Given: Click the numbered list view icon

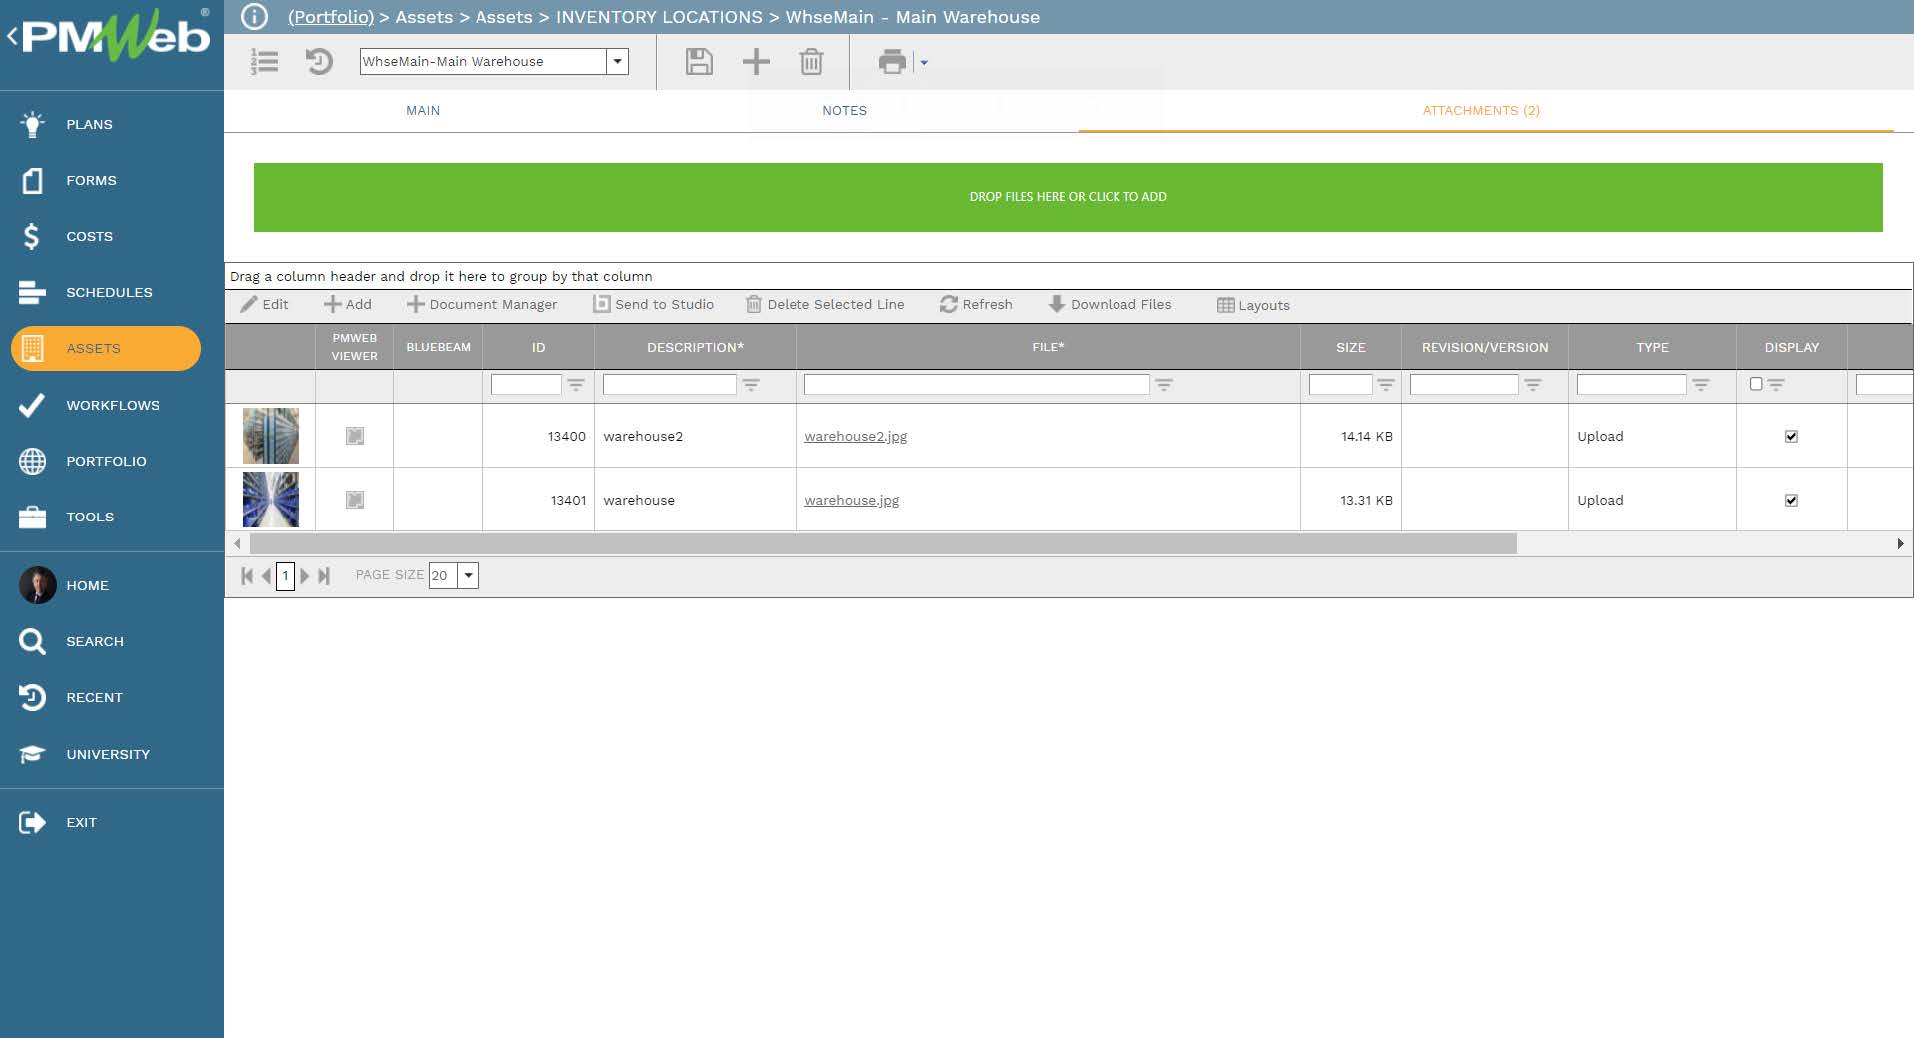Looking at the screenshot, I should pyautogui.click(x=264, y=62).
